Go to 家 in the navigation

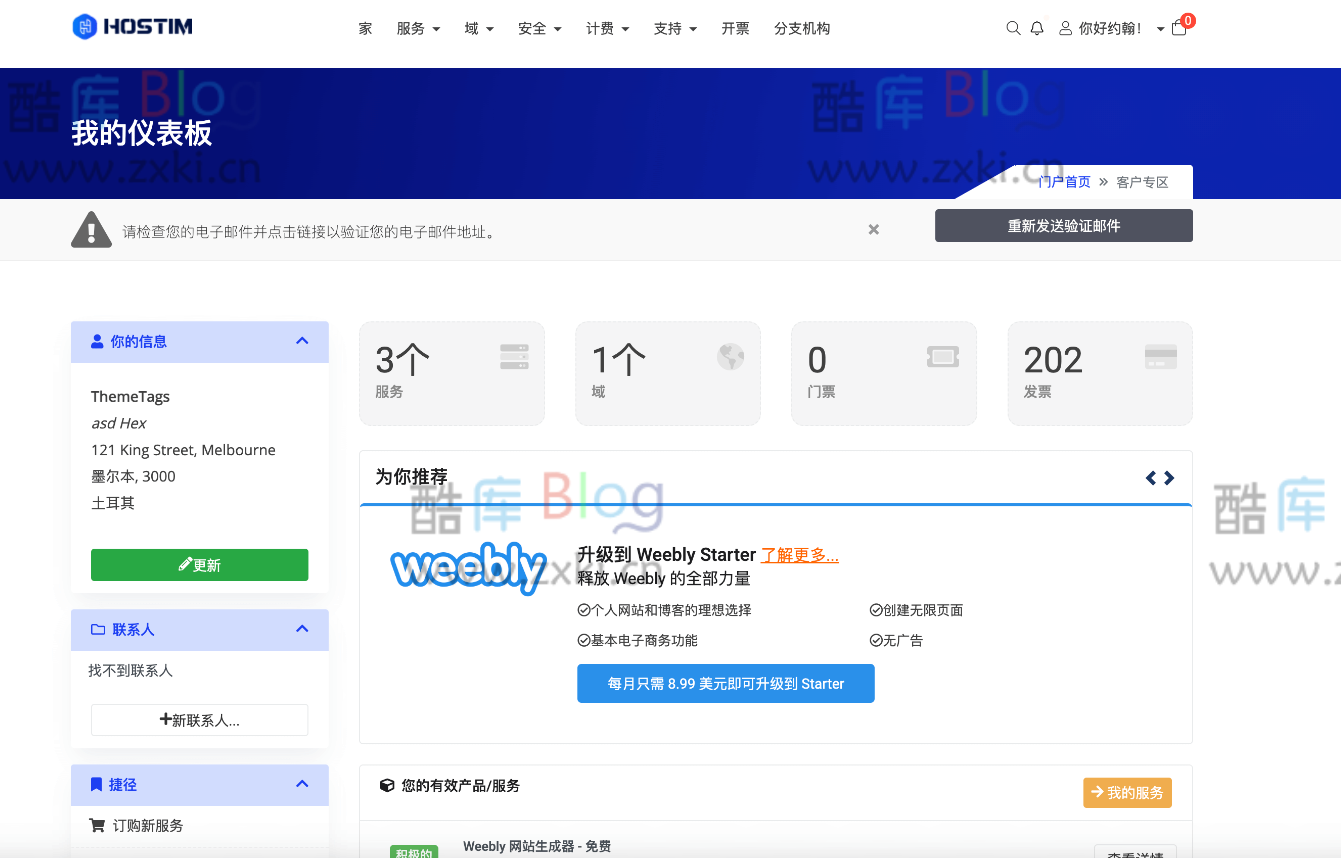click(x=365, y=29)
